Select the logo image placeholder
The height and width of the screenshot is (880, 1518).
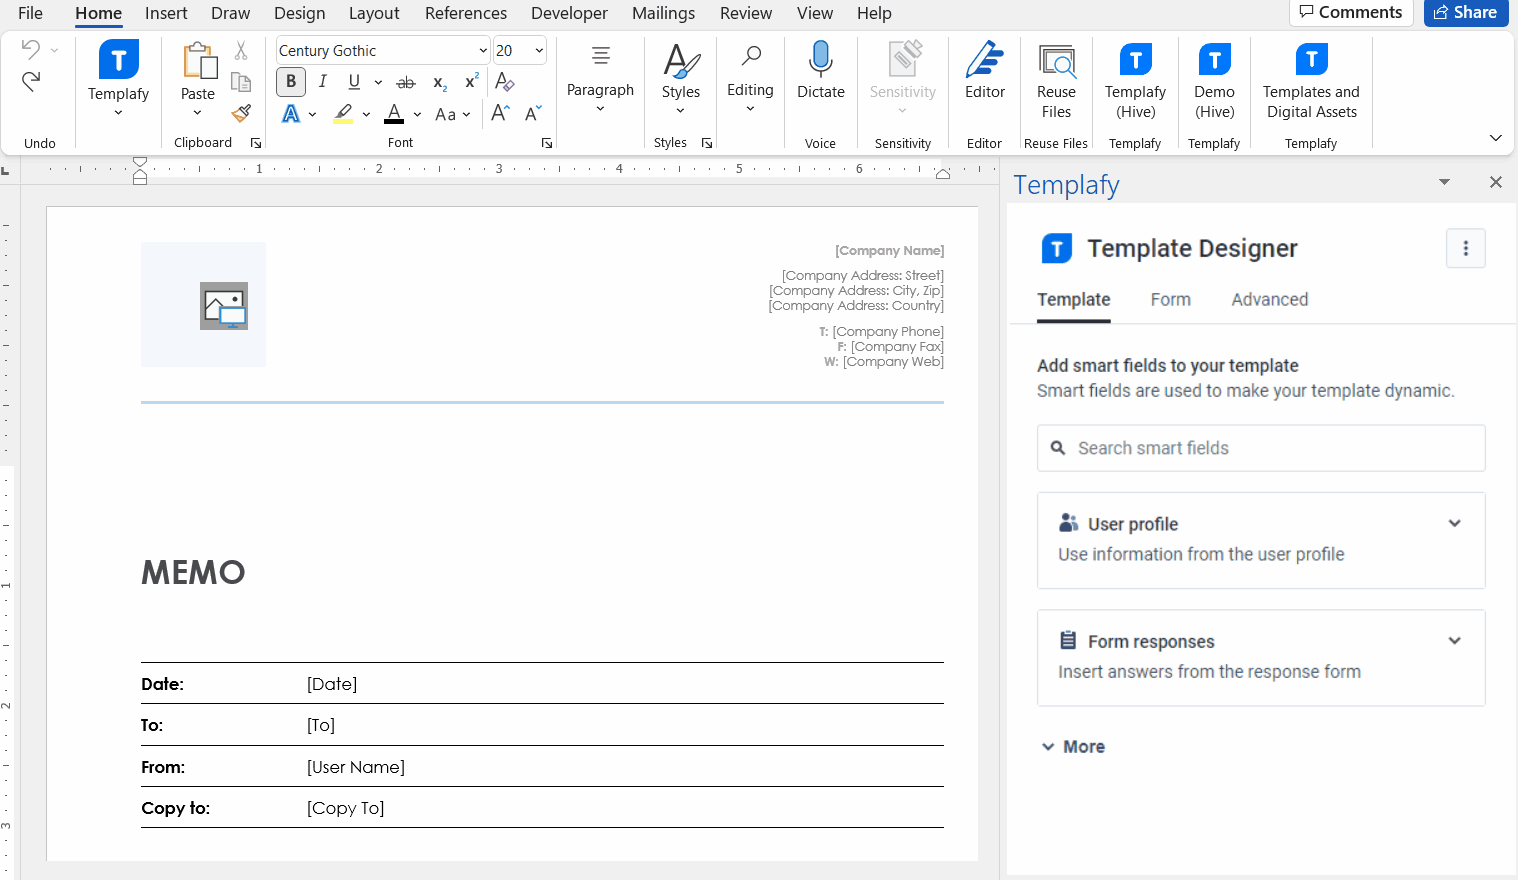coord(203,304)
